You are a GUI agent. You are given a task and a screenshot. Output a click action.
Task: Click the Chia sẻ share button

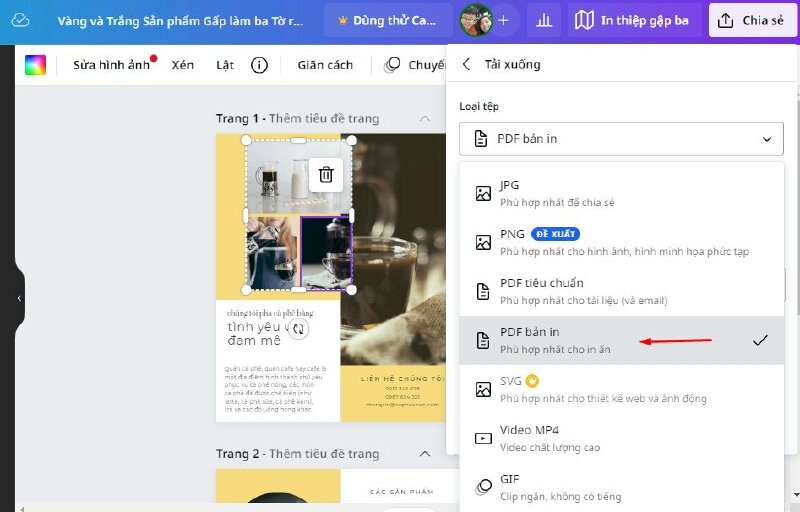(x=752, y=20)
